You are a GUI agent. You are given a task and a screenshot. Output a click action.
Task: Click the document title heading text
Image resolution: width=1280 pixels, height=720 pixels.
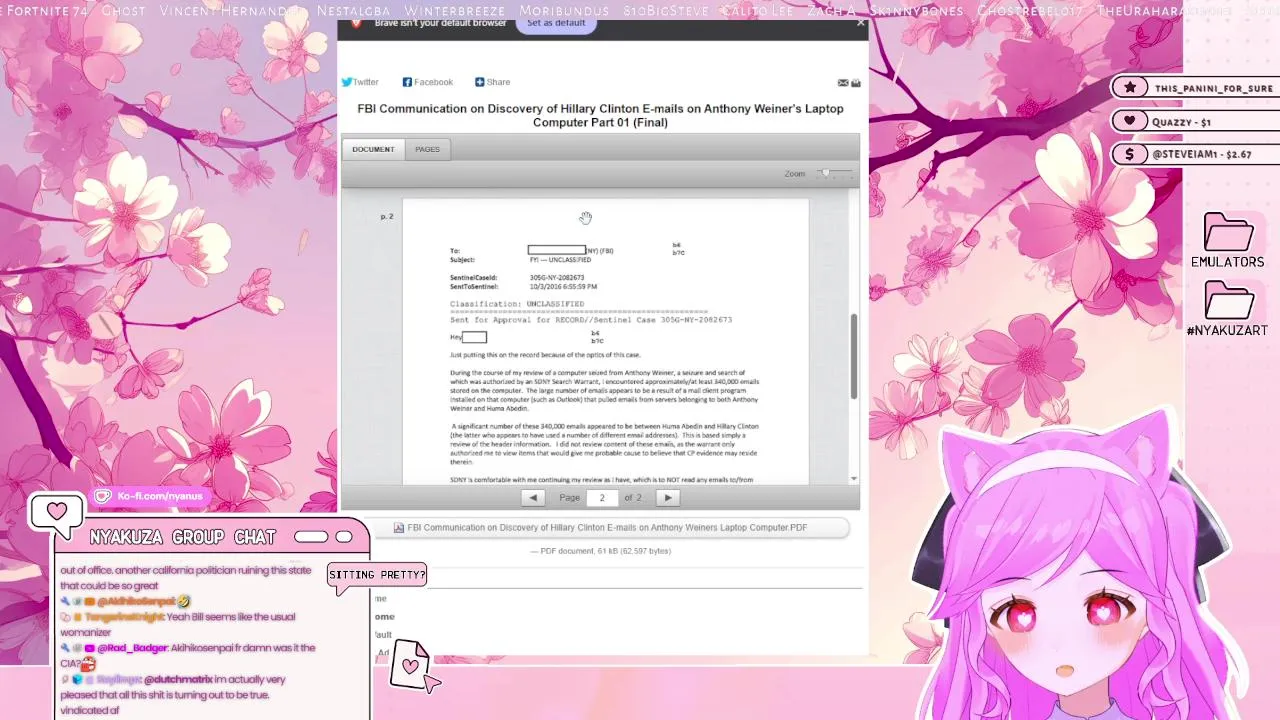[600, 115]
